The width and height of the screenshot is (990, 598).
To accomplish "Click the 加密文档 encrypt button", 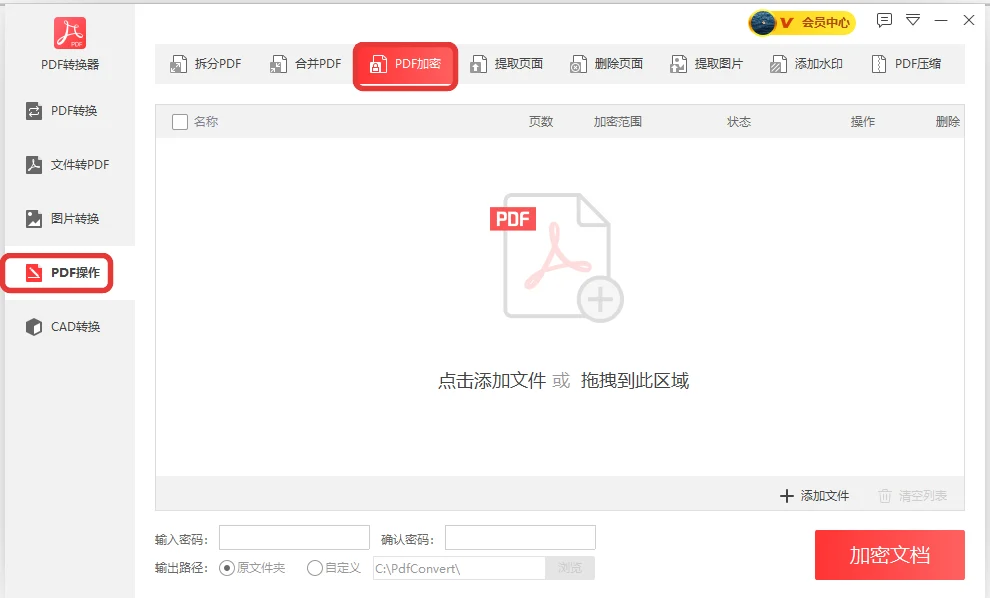I will tap(890, 555).
